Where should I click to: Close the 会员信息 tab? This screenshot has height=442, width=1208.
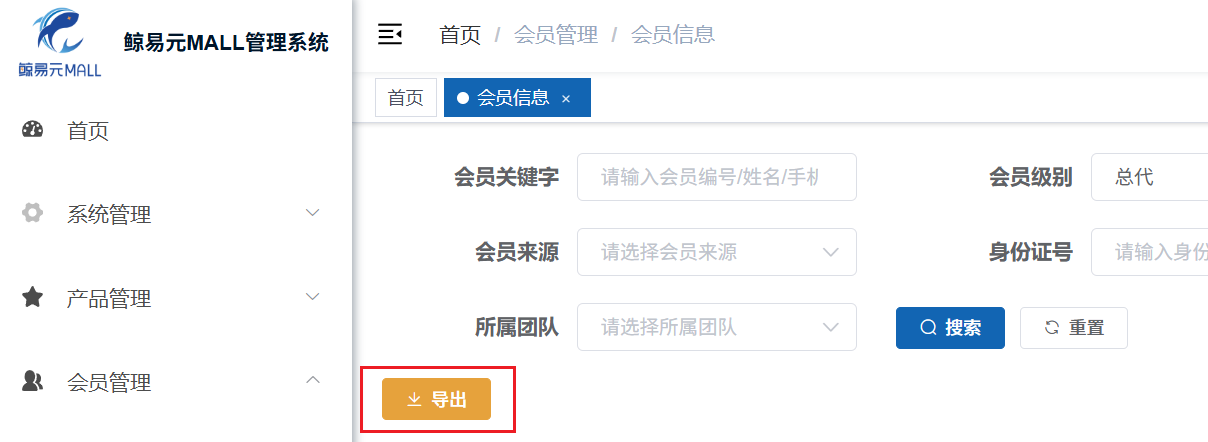(x=566, y=98)
